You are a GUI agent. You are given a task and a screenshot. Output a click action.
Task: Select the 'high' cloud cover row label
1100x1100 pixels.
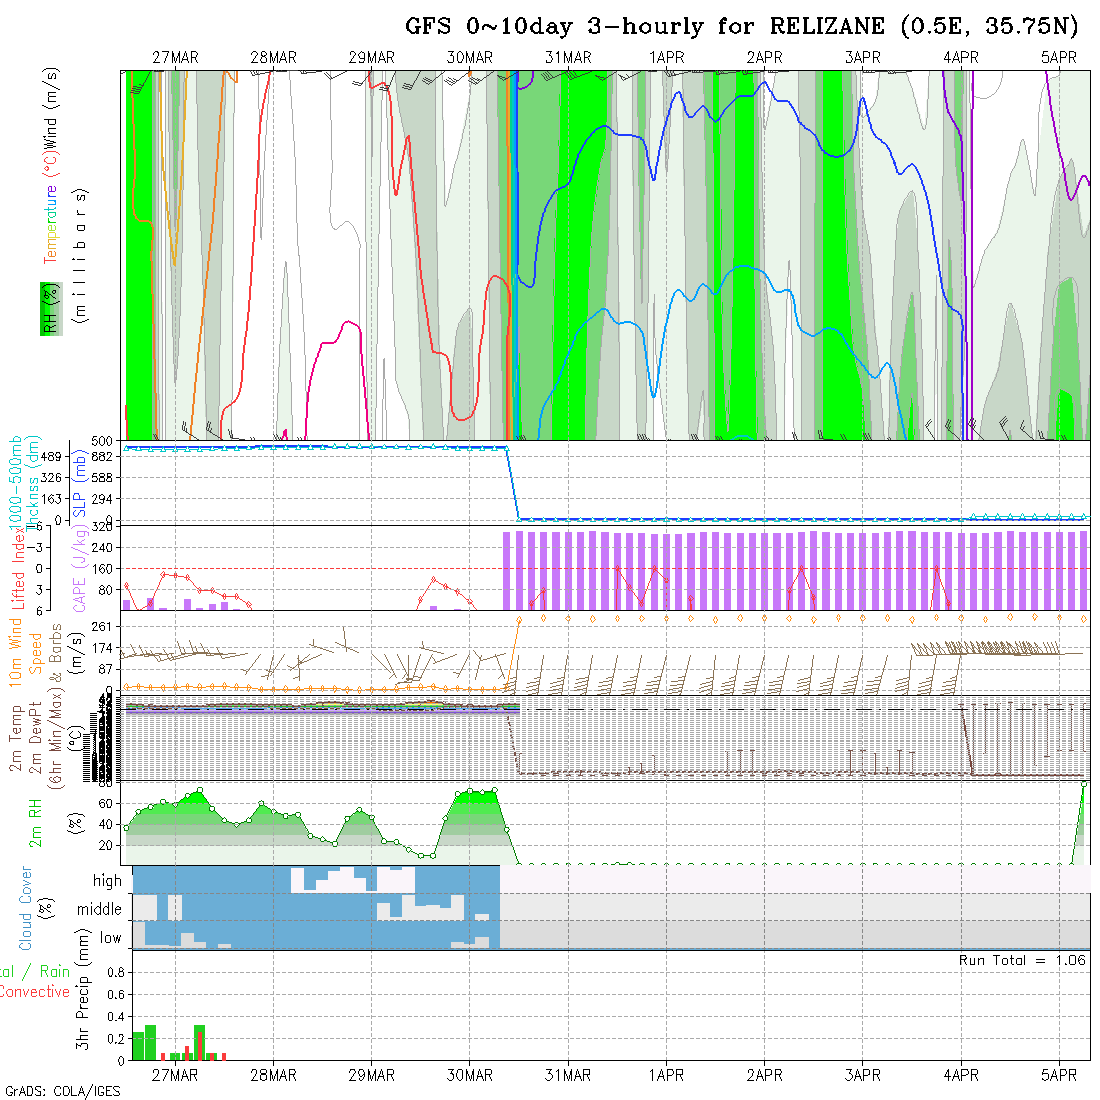pos(107,881)
